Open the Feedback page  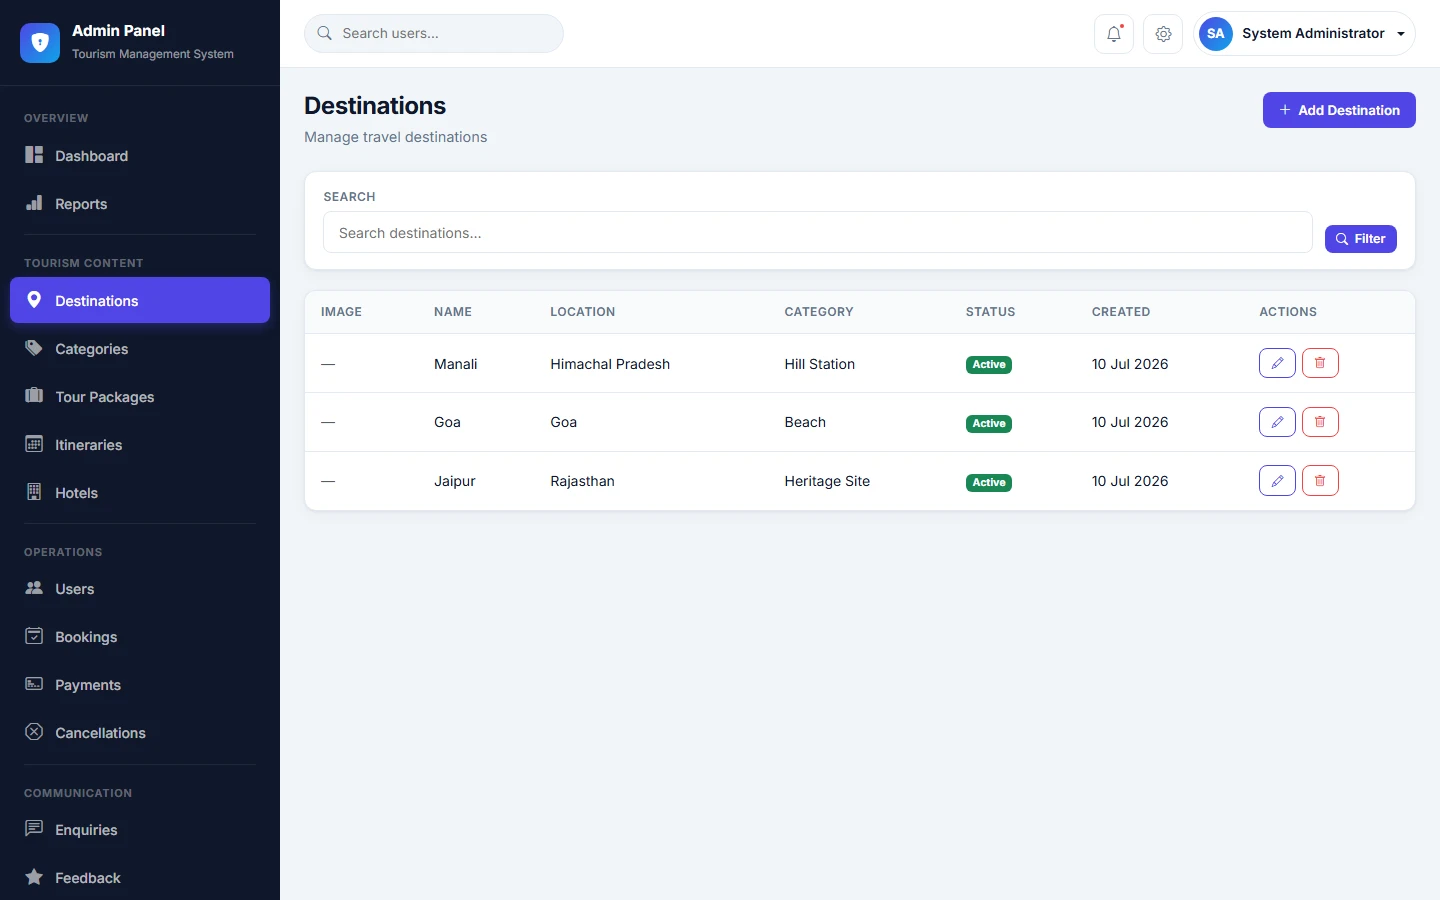pyautogui.click(x=140, y=878)
